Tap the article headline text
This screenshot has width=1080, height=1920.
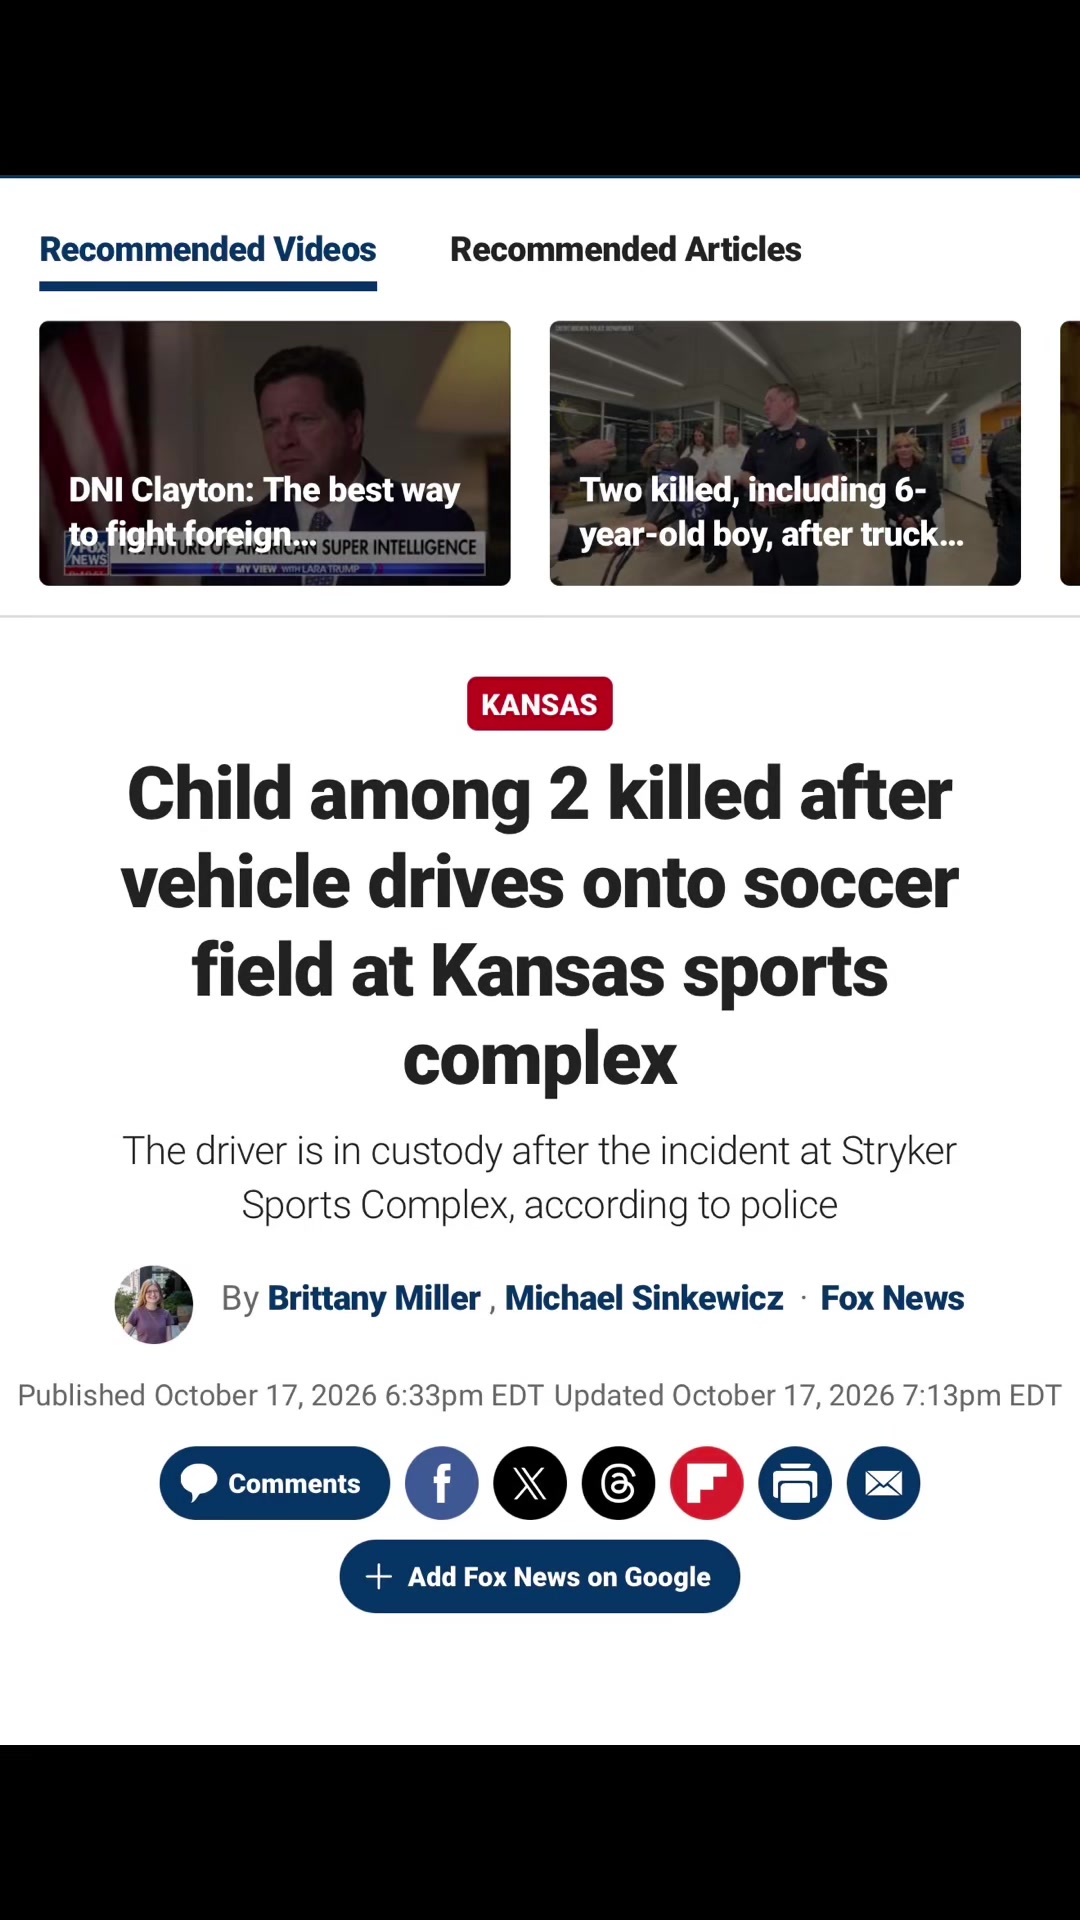pos(540,926)
